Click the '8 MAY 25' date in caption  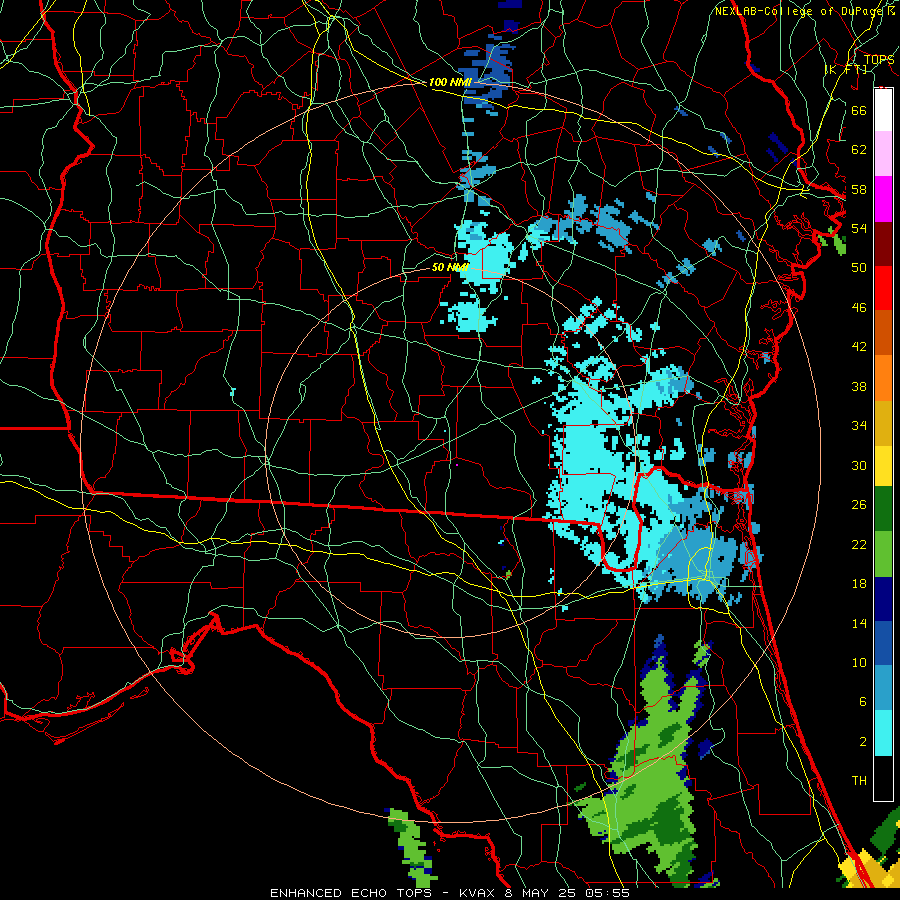(x=542, y=893)
